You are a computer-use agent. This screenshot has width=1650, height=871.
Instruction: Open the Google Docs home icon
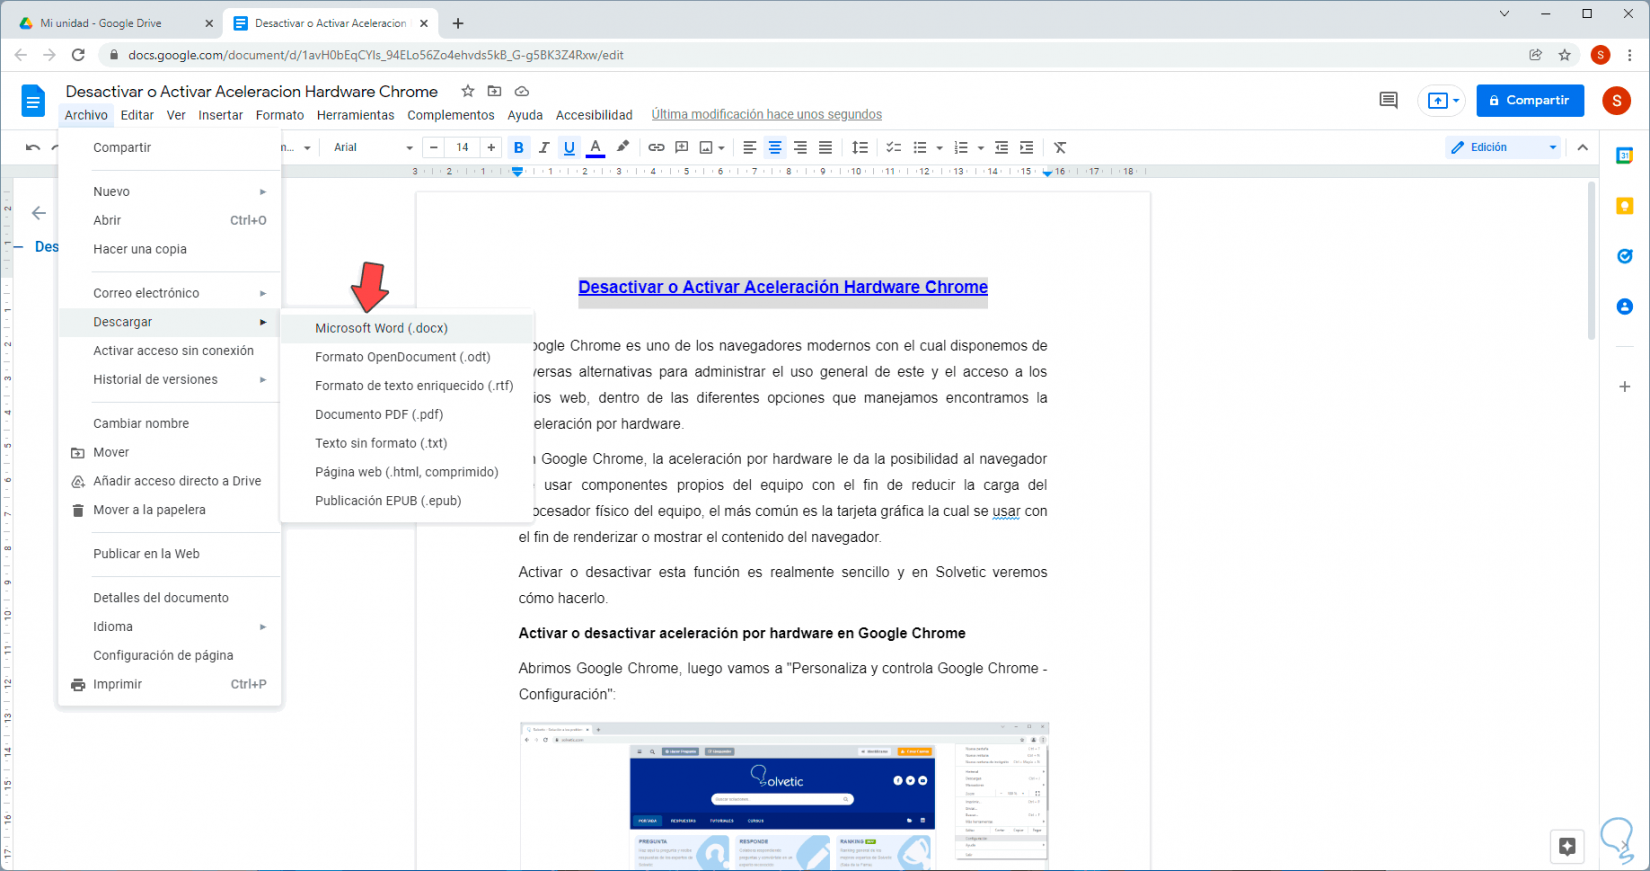pos(33,101)
